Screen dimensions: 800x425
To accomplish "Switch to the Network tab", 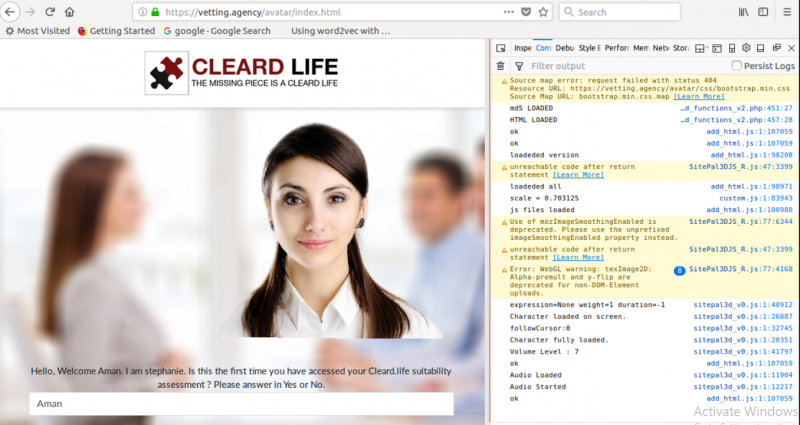I will click(661, 48).
